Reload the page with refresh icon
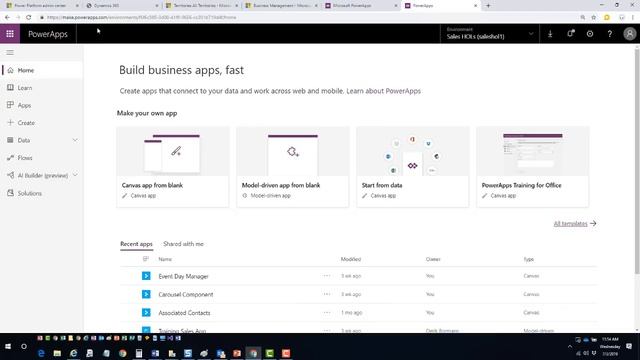This screenshot has width=640, height=360. tap(29, 17)
